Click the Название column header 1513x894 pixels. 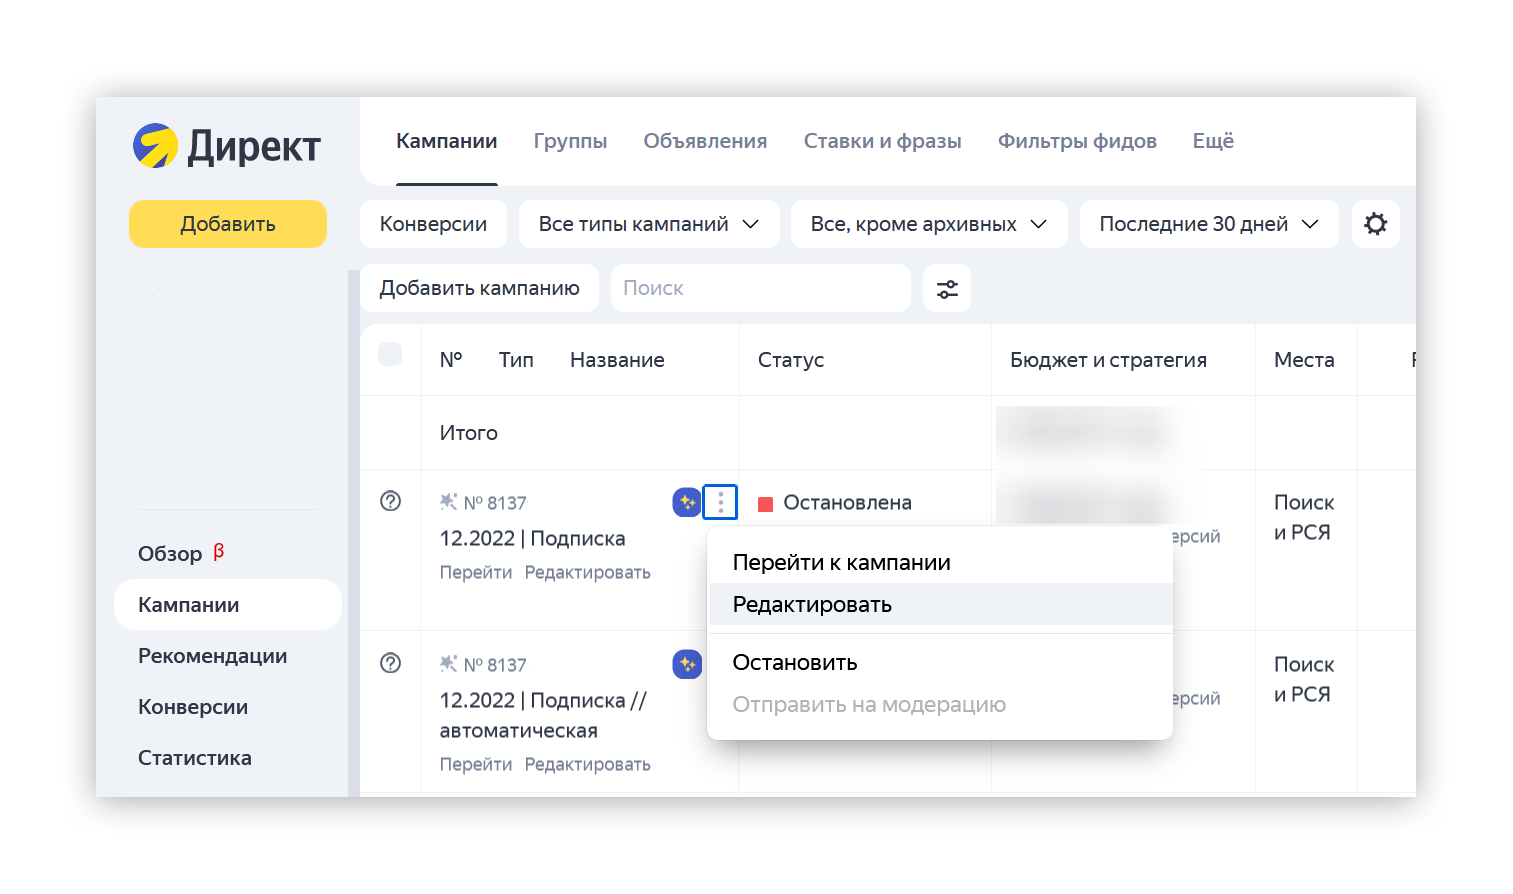tap(617, 360)
